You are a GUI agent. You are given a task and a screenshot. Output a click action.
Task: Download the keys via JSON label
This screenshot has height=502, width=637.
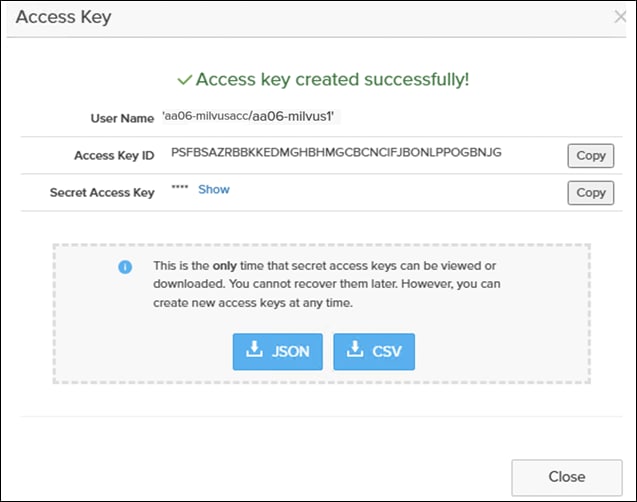pyautogui.click(x=290, y=351)
